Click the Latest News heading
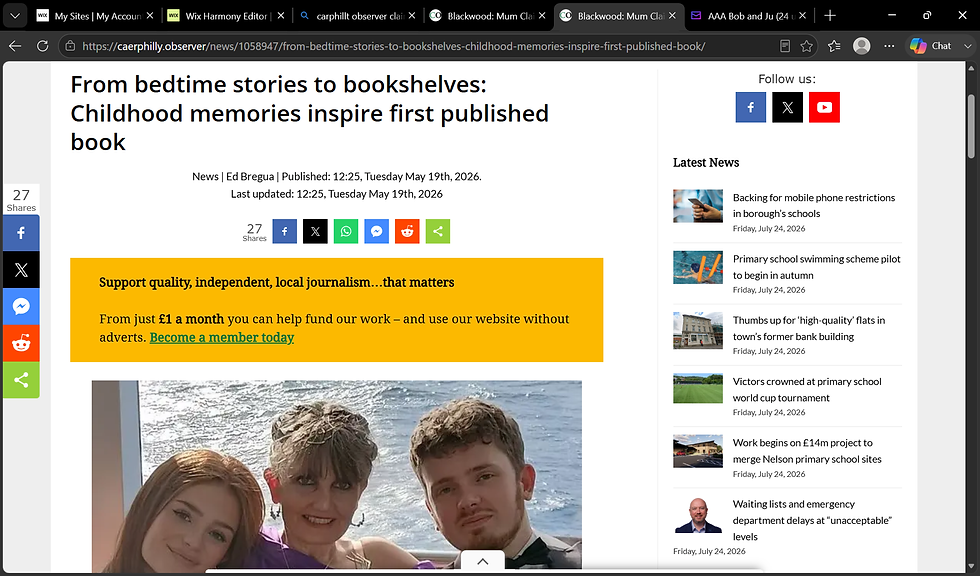The image size is (980, 576). click(x=706, y=162)
